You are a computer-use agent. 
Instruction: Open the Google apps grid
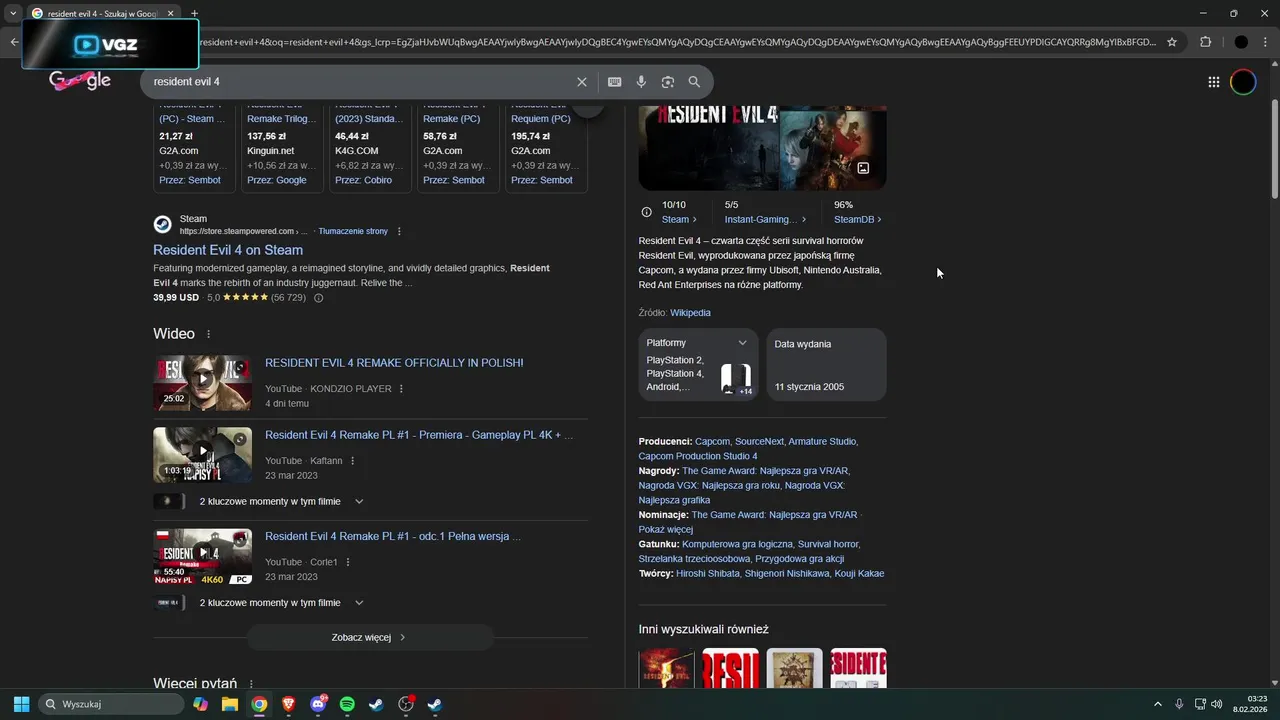point(1213,82)
